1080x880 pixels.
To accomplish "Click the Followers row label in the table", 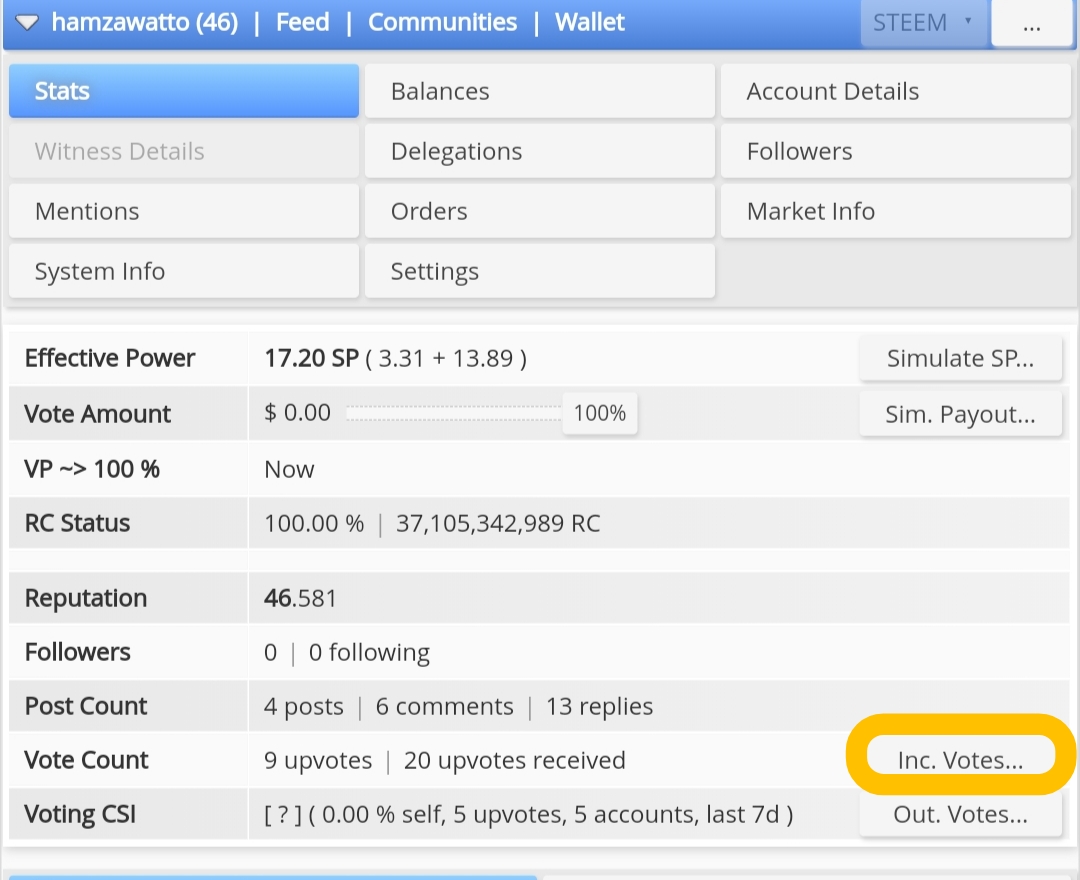I will click(78, 651).
